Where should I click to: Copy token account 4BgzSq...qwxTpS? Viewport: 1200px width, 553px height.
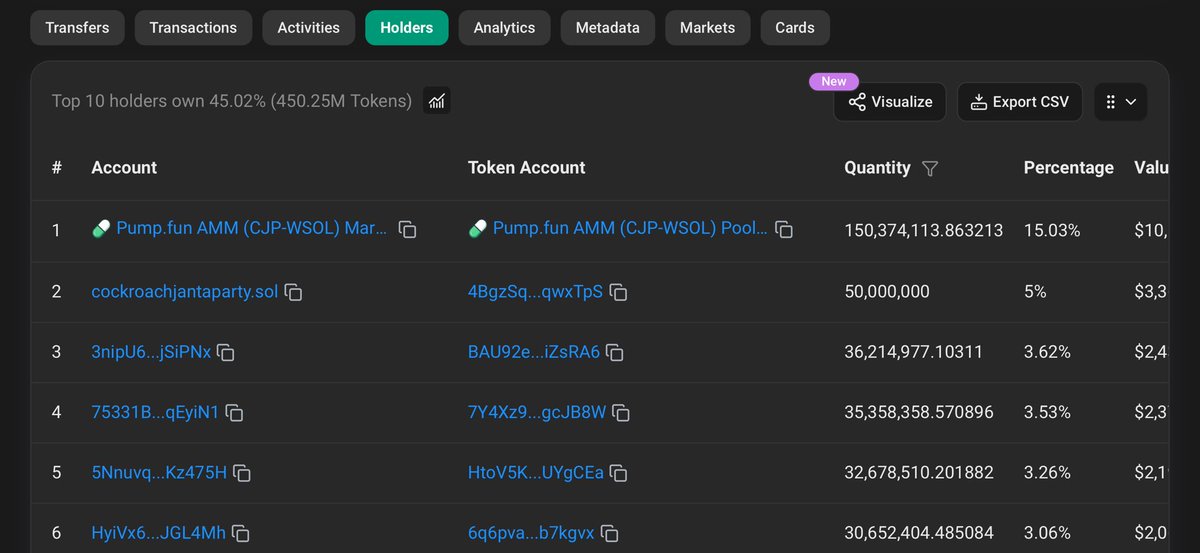tap(619, 292)
